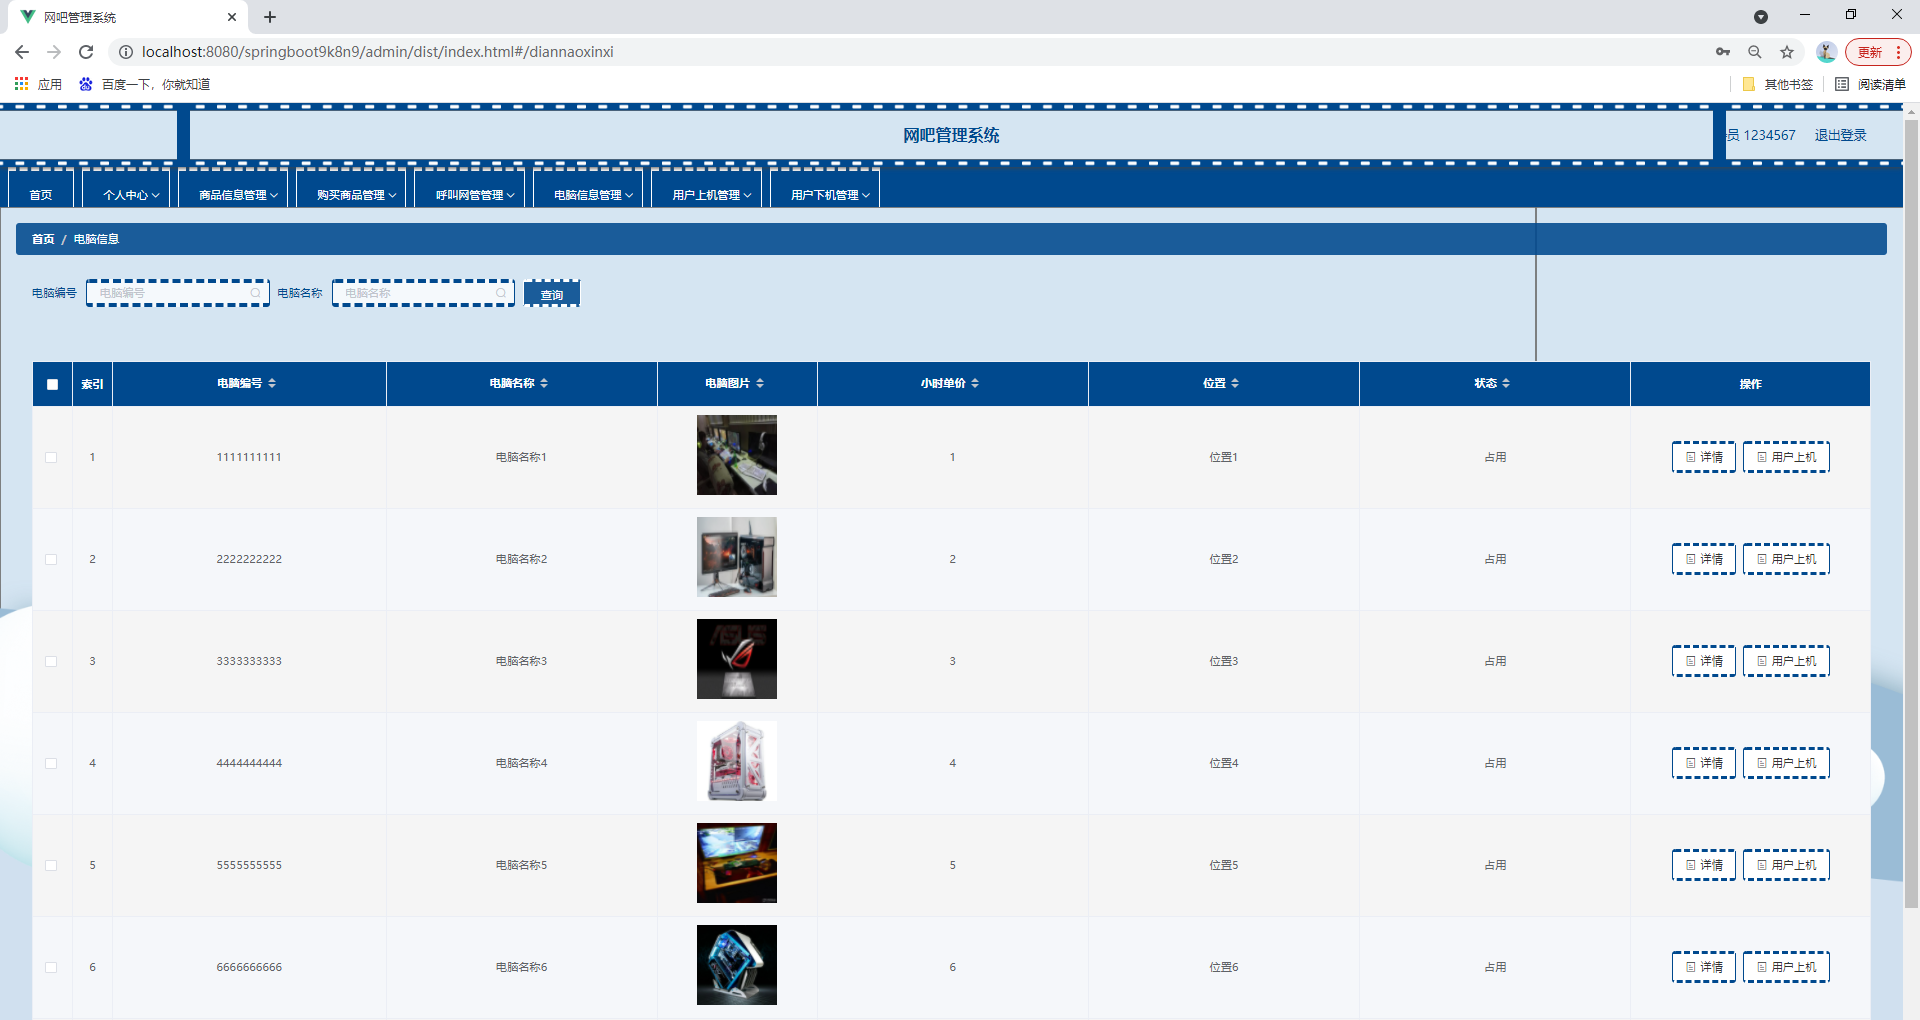Sort by 电脑名称 column arrows
The image size is (1920, 1020).
pos(544,383)
